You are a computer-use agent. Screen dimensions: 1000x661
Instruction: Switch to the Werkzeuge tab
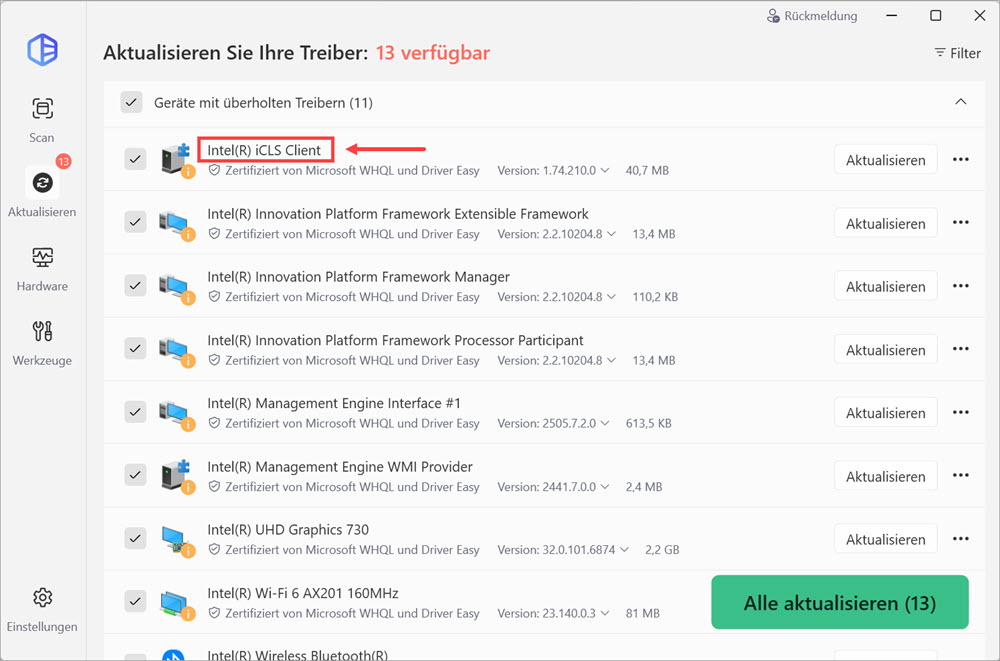pyautogui.click(x=42, y=343)
